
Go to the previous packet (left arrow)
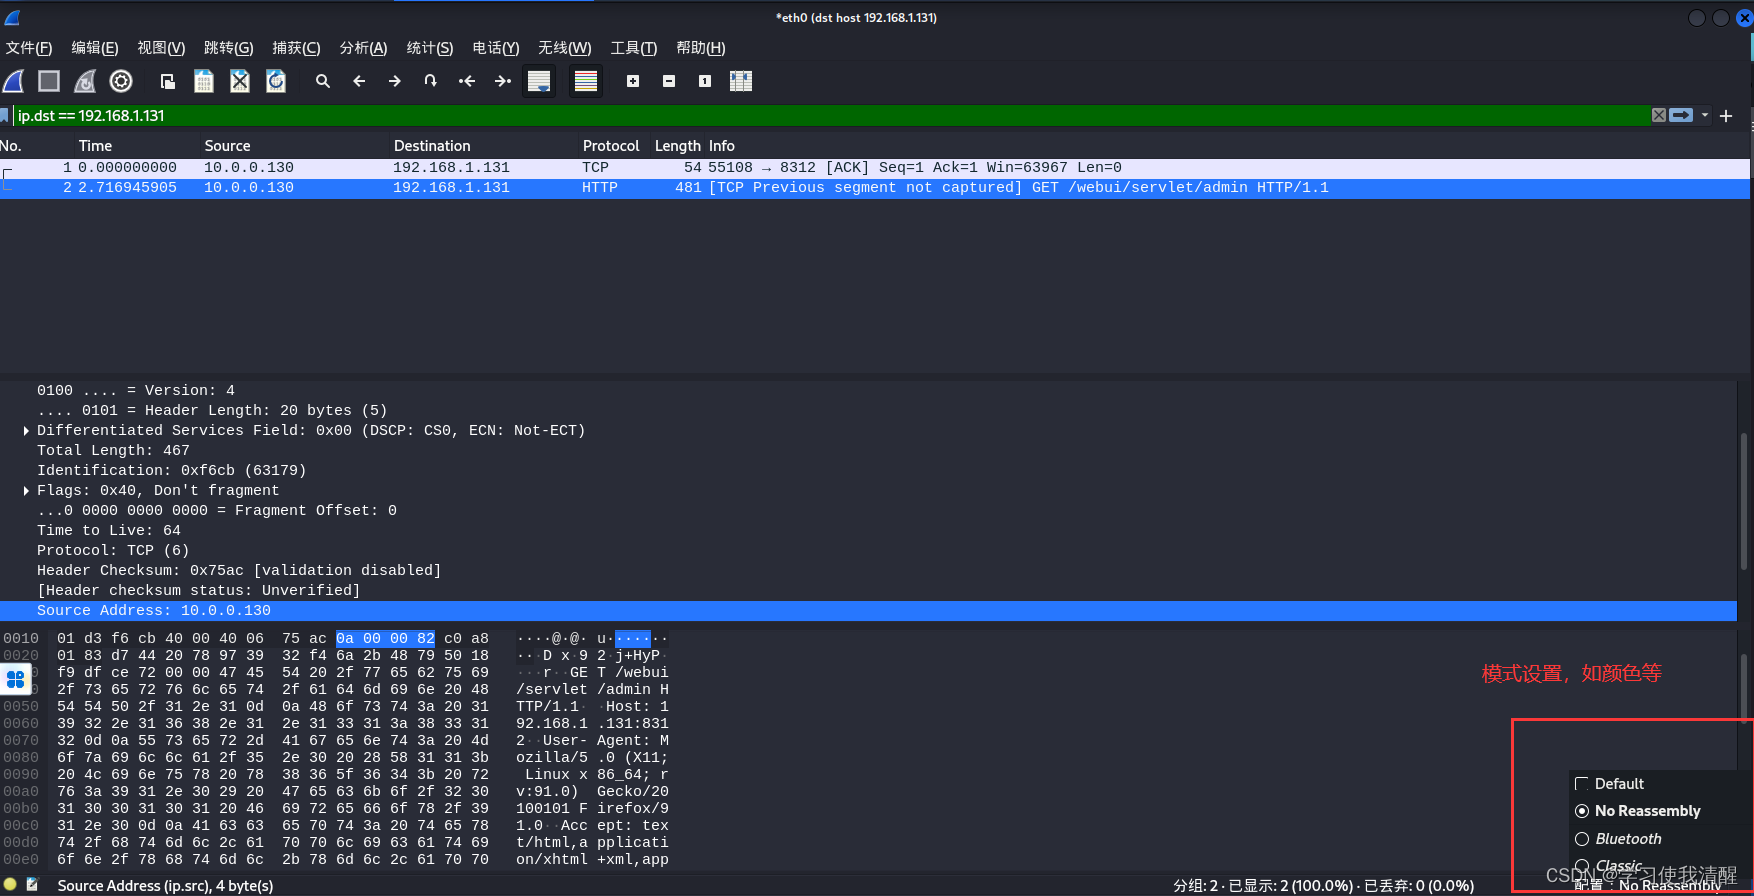coord(359,81)
